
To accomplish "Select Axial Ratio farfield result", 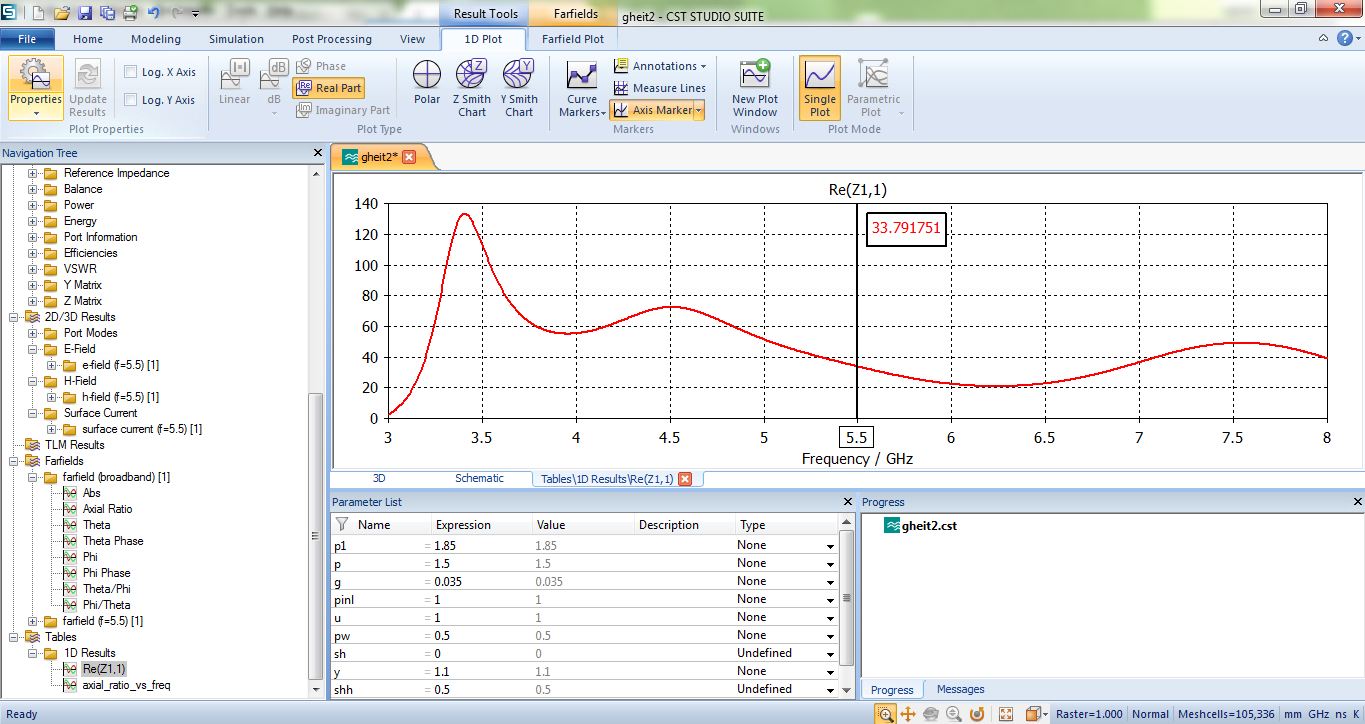I will click(107, 509).
